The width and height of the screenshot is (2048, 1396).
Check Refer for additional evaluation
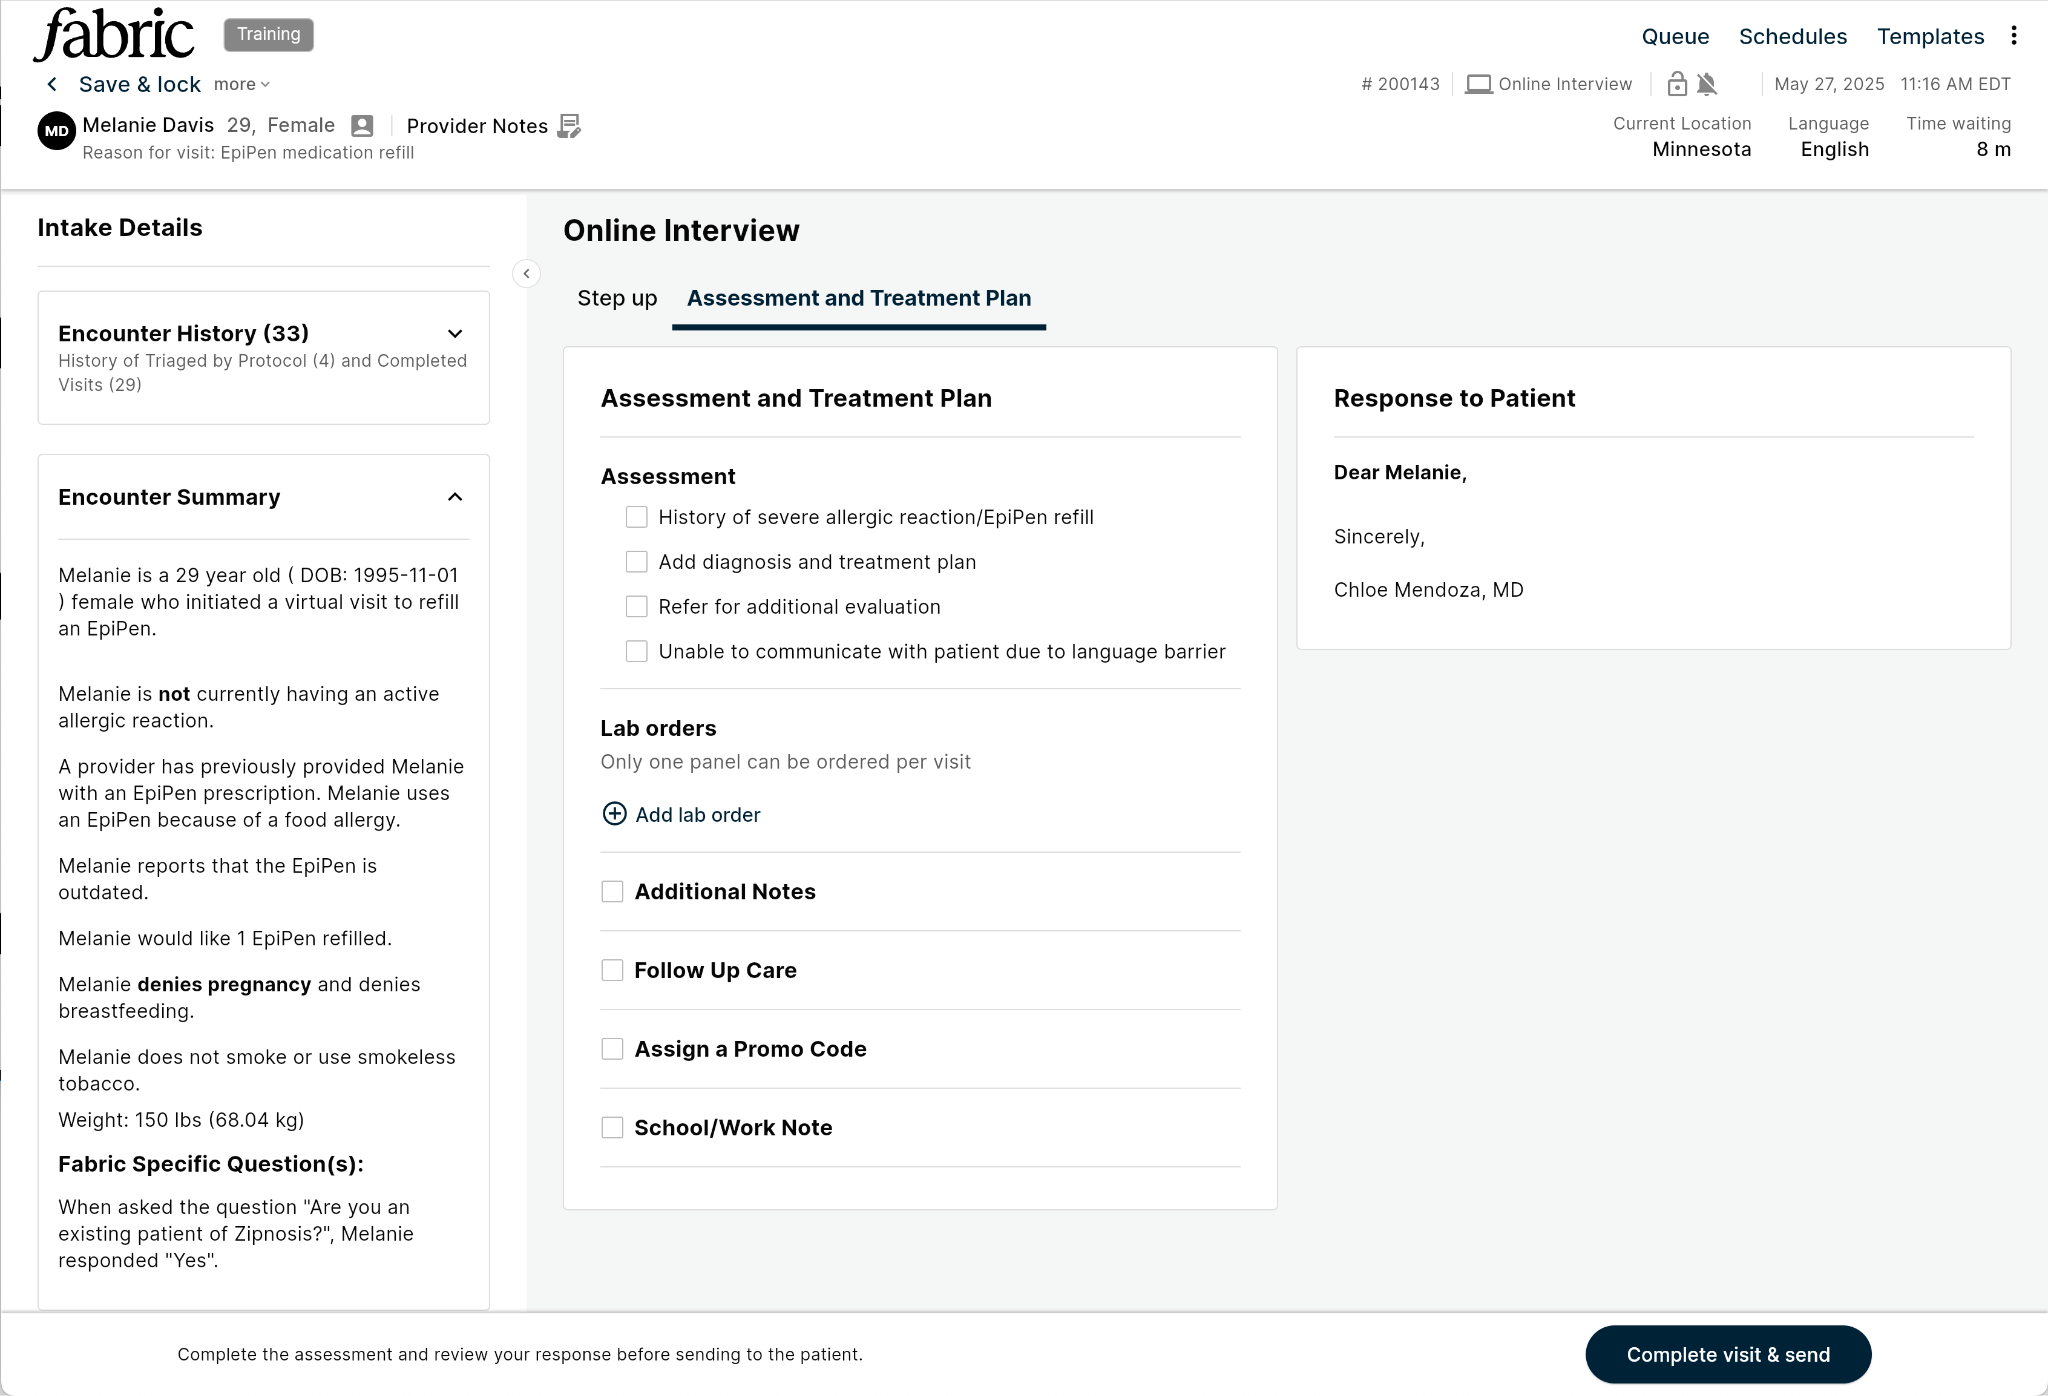point(637,607)
